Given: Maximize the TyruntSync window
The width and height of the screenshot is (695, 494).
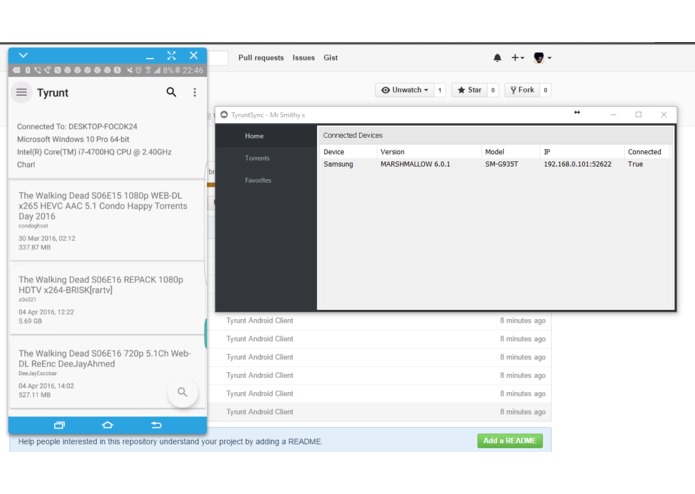Looking at the screenshot, I should pos(638,115).
